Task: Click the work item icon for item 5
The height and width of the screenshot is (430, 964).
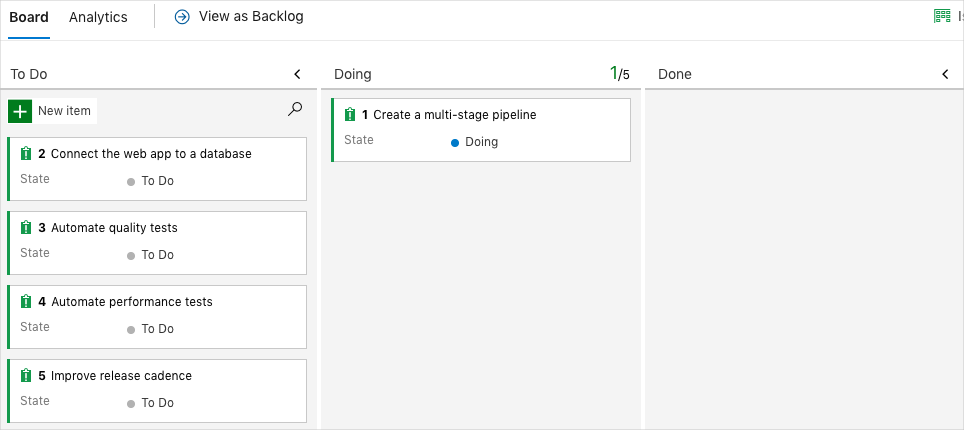Action: point(26,376)
